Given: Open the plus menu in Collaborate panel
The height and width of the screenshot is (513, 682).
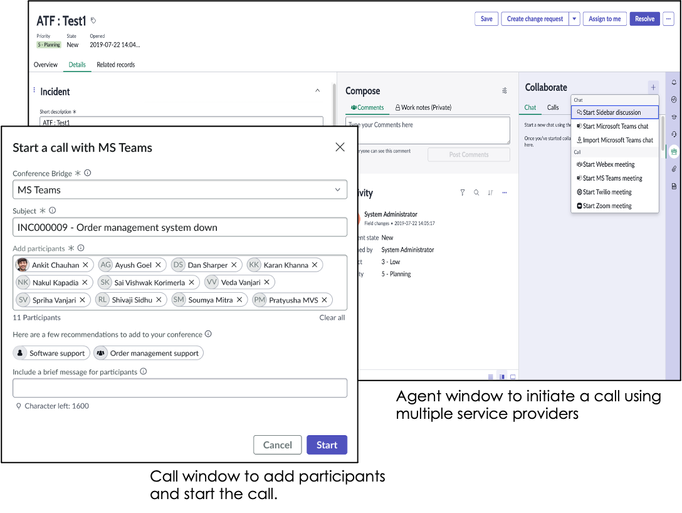Looking at the screenshot, I should [653, 87].
